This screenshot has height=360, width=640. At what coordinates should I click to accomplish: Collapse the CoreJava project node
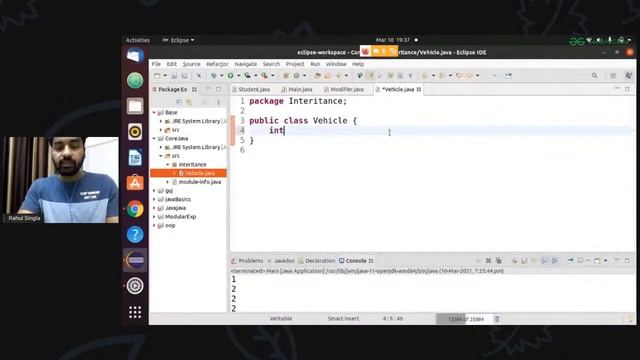[154, 138]
